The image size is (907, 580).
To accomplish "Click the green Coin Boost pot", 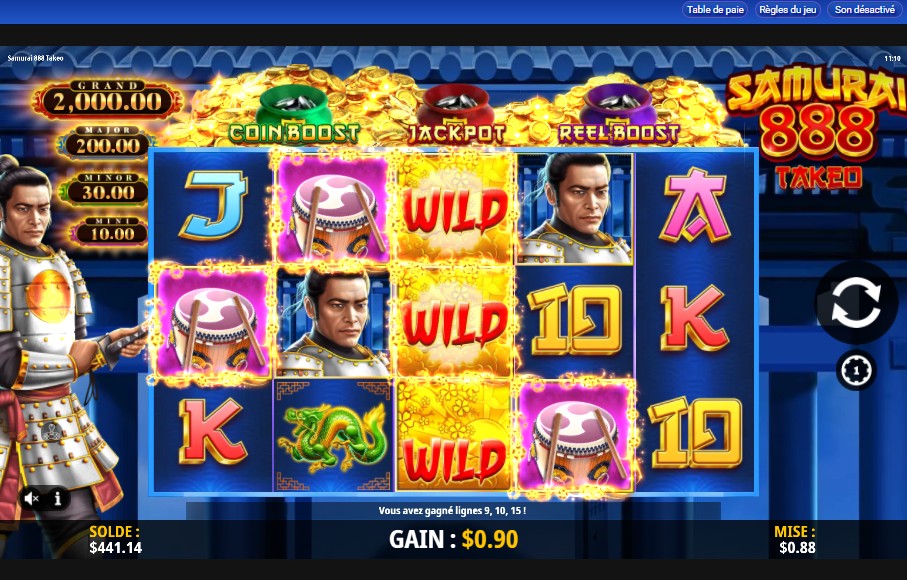I will coord(294,106).
